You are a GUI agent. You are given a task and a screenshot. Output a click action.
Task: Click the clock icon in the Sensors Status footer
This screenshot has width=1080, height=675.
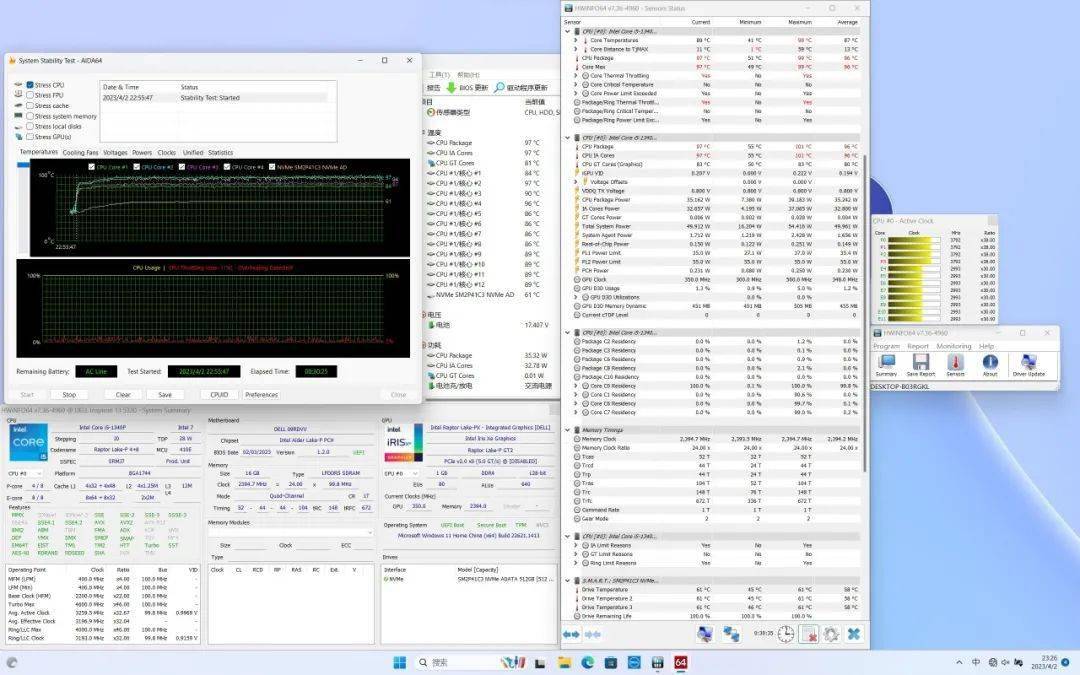point(785,634)
